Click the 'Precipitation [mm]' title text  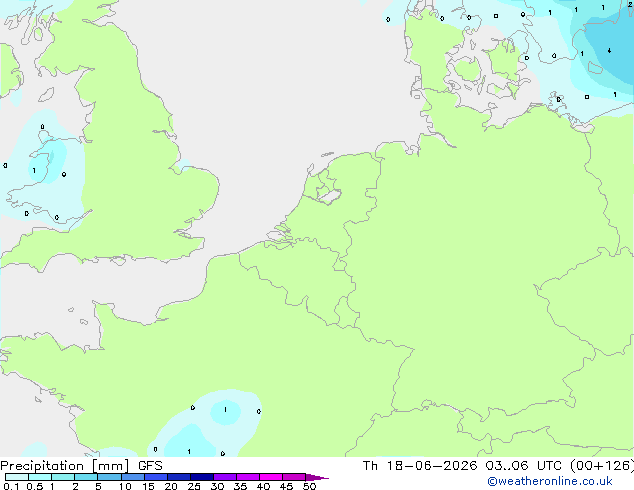coord(65,466)
